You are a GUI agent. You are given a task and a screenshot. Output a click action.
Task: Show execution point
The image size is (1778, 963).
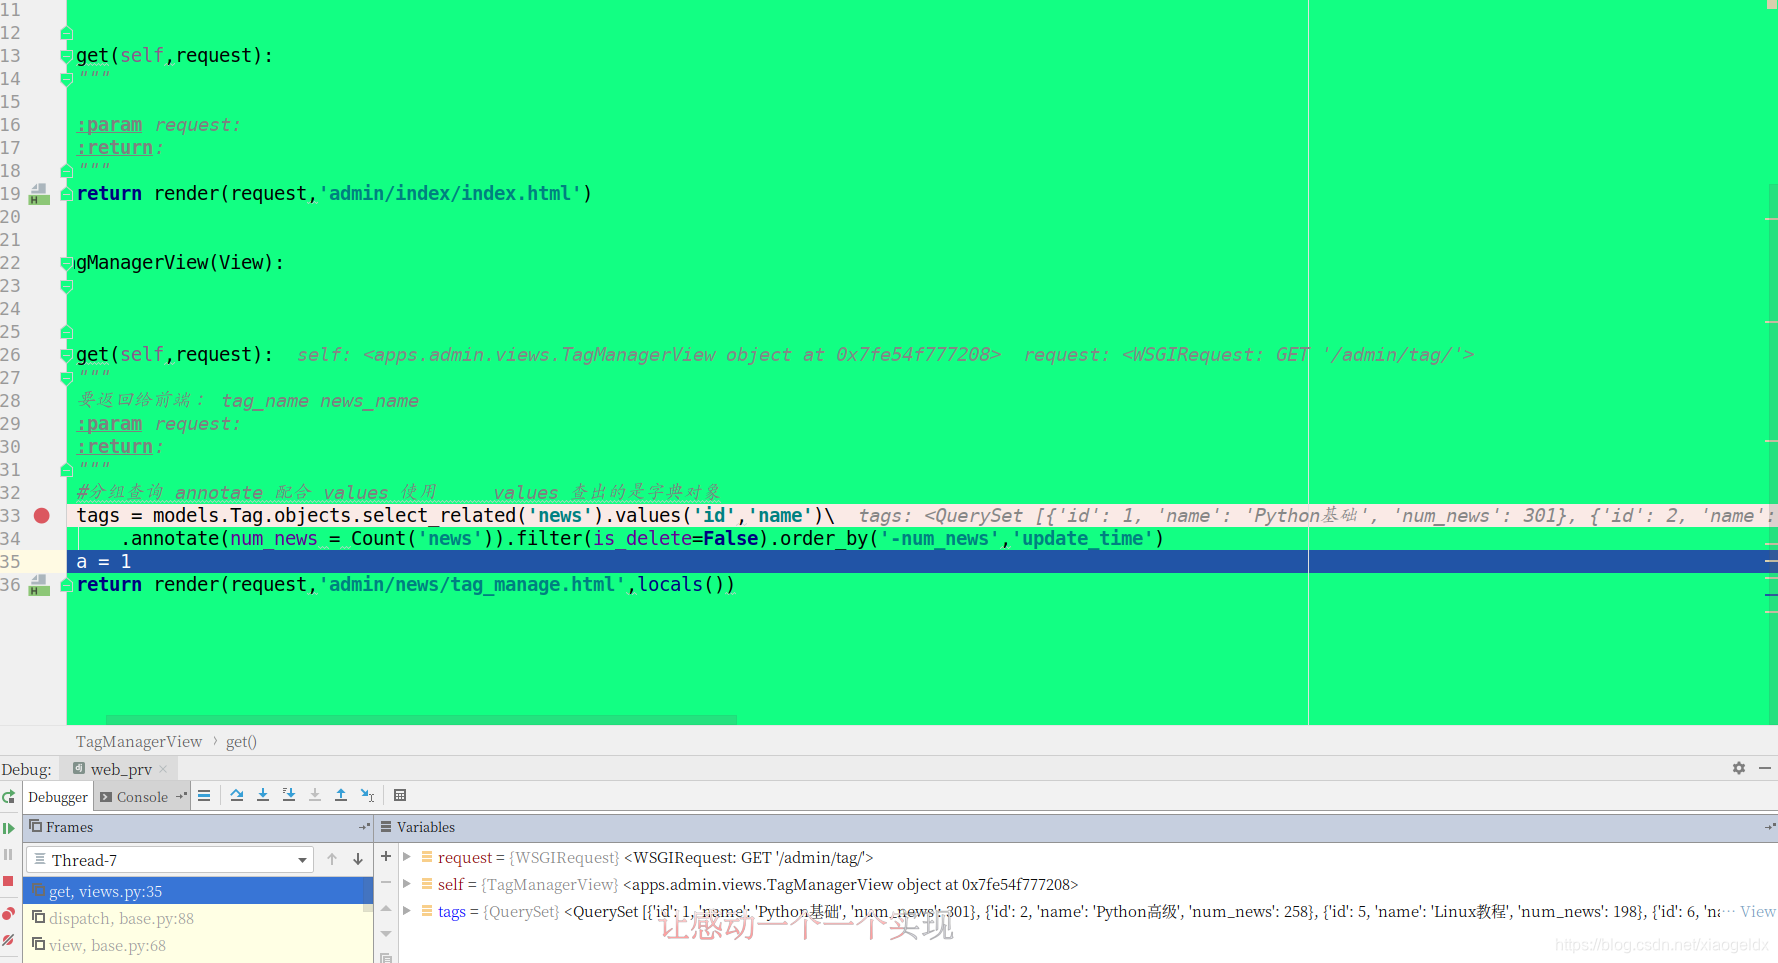[x=204, y=796]
